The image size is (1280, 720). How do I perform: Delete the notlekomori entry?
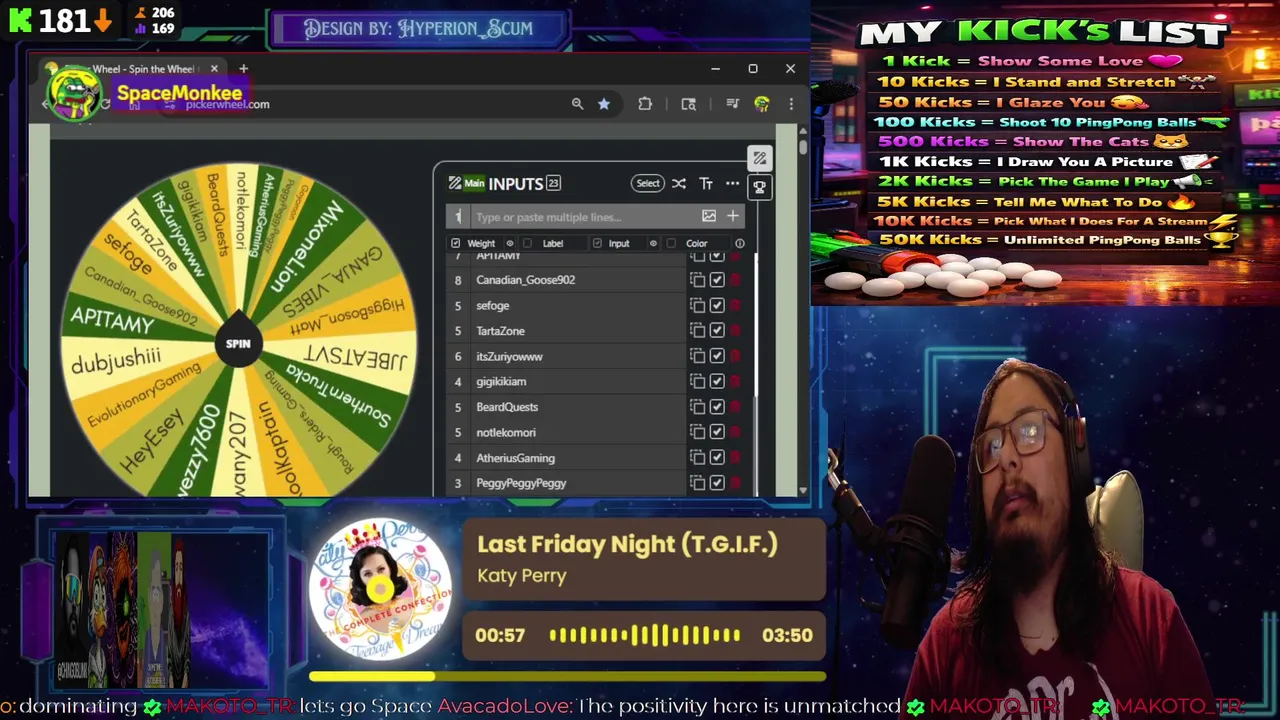[737, 433]
